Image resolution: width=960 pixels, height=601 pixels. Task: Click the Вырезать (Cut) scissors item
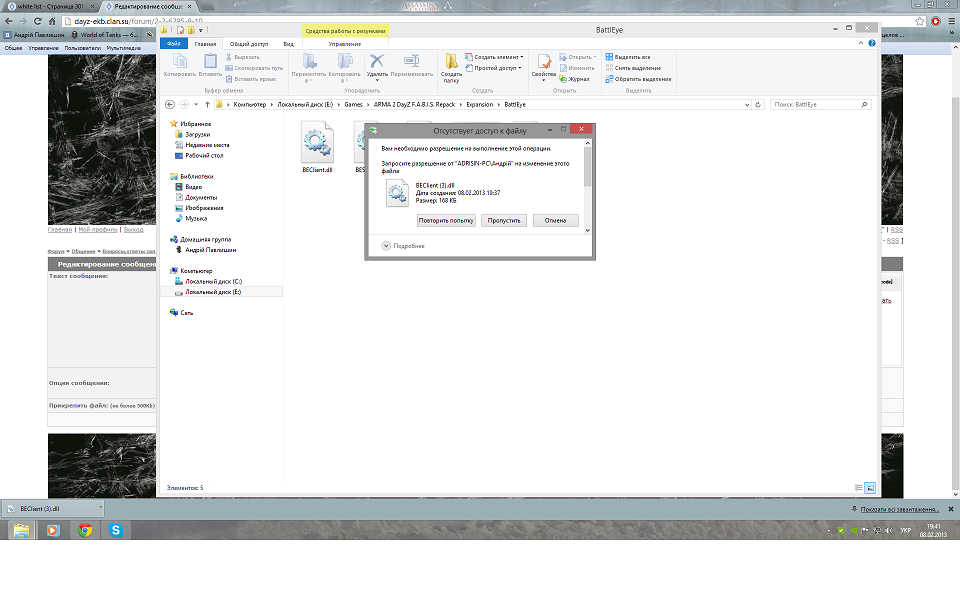[243, 57]
